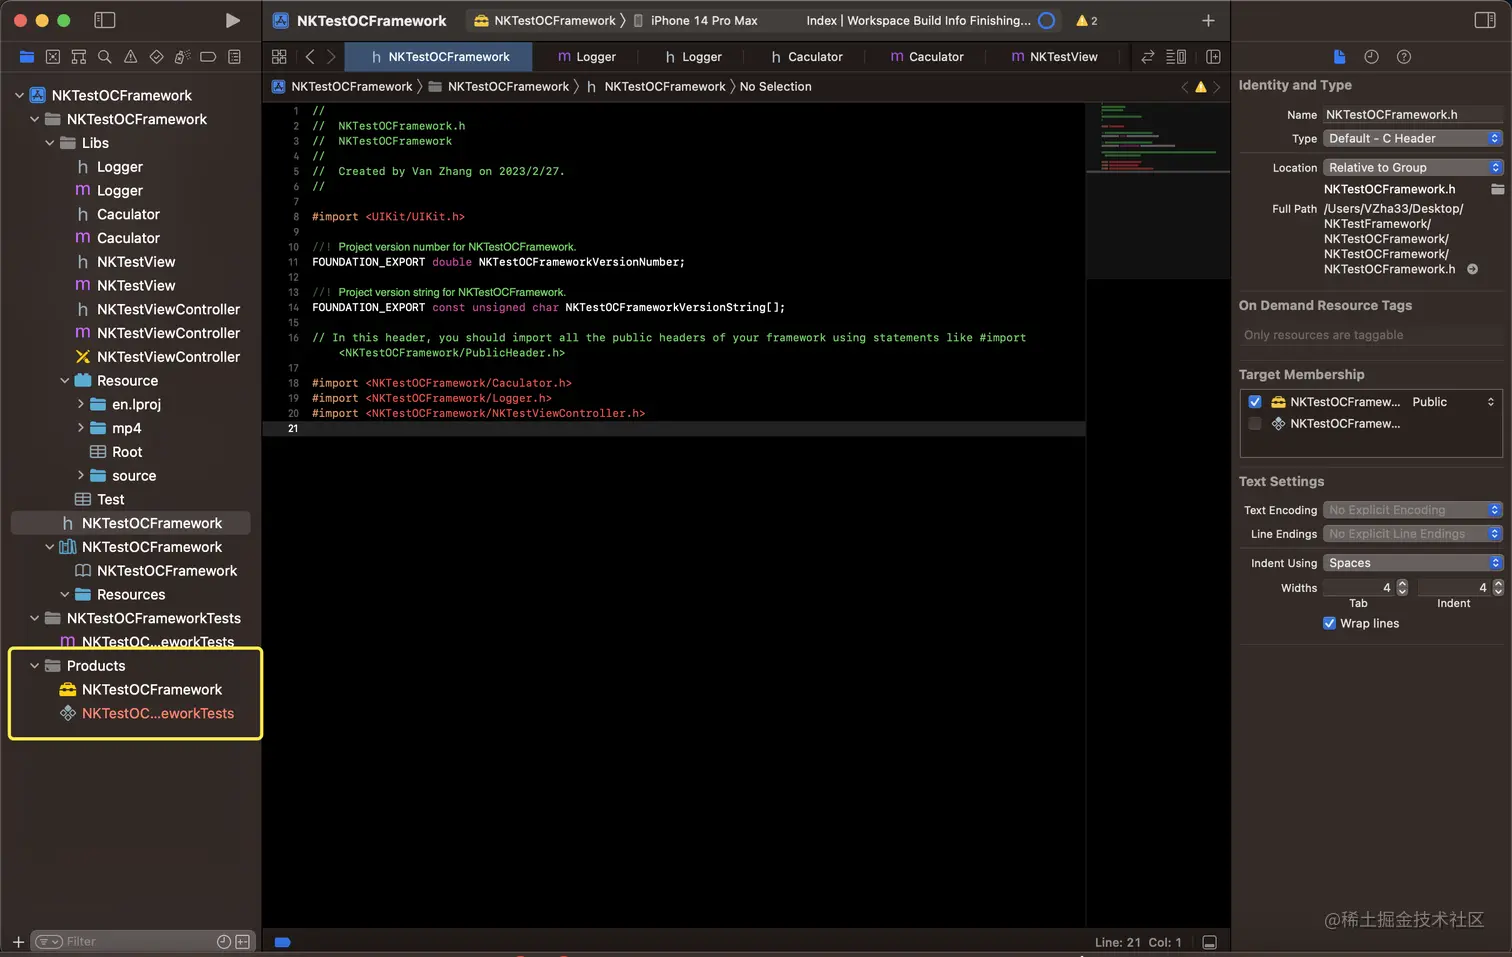Open the Type Default - C Header dropdown
This screenshot has width=1512, height=957.
(x=1413, y=139)
